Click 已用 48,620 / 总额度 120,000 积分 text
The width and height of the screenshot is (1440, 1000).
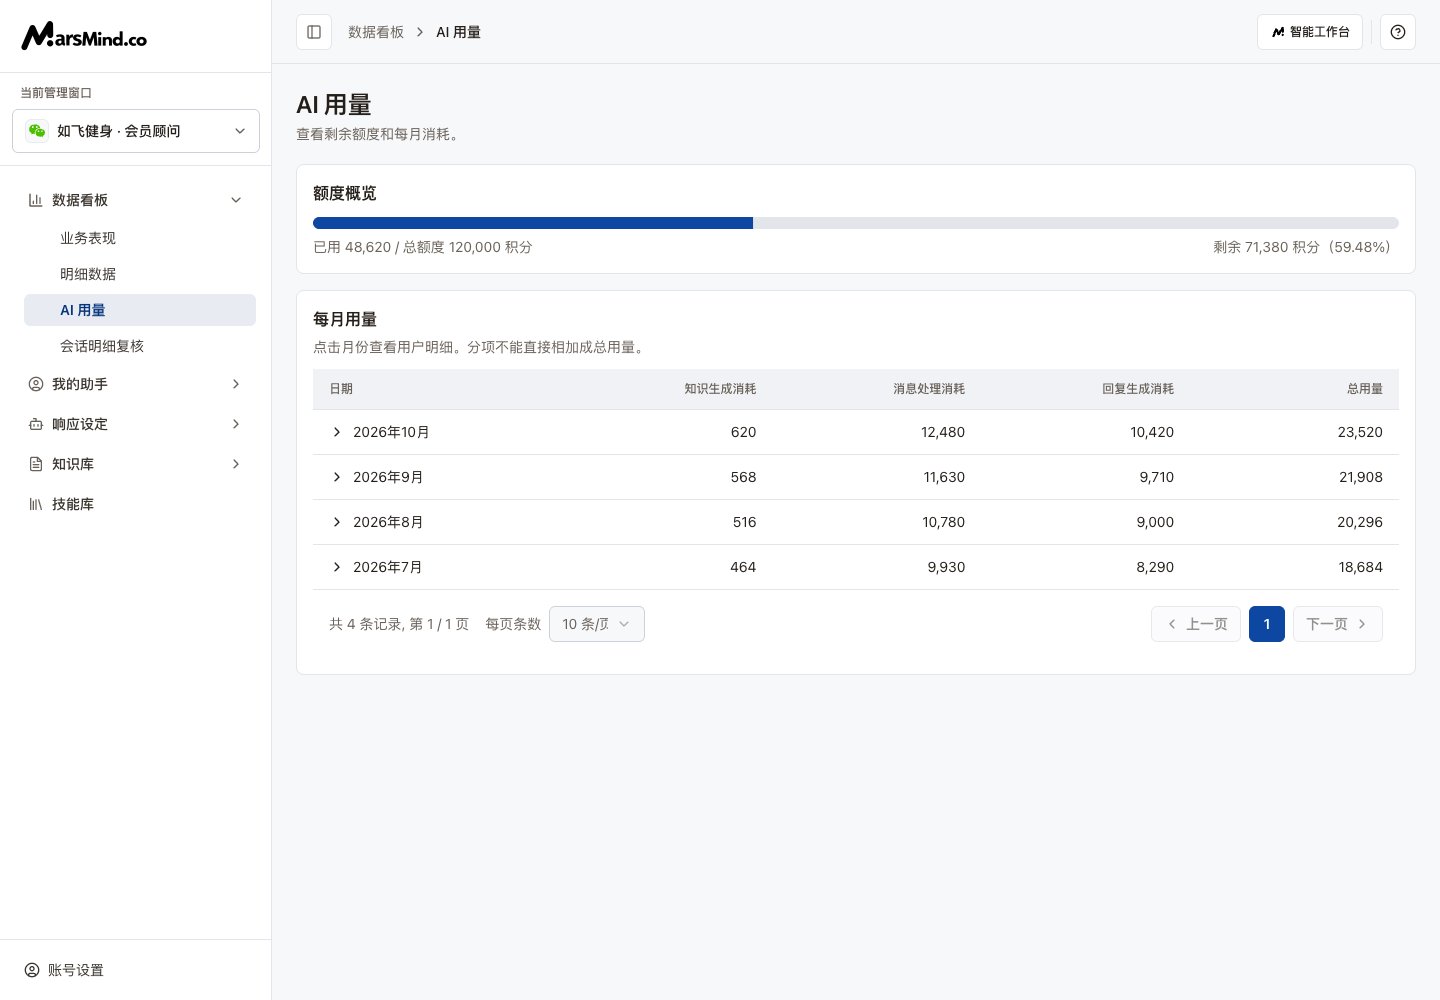(x=423, y=247)
